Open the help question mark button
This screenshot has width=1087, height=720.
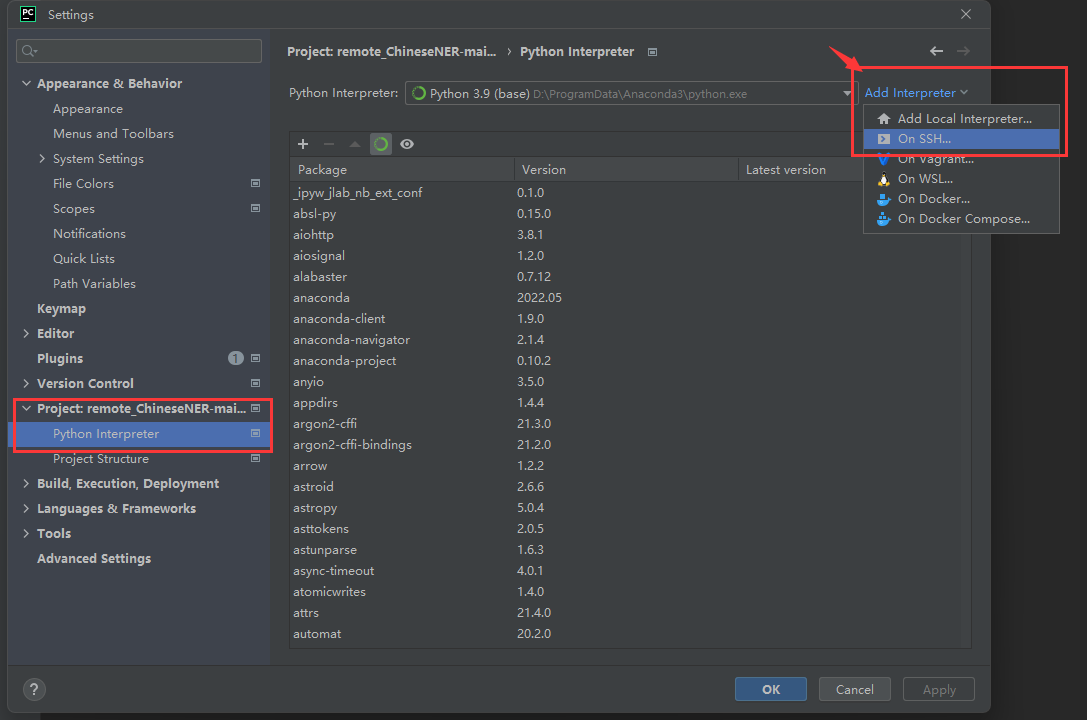[x=34, y=689]
